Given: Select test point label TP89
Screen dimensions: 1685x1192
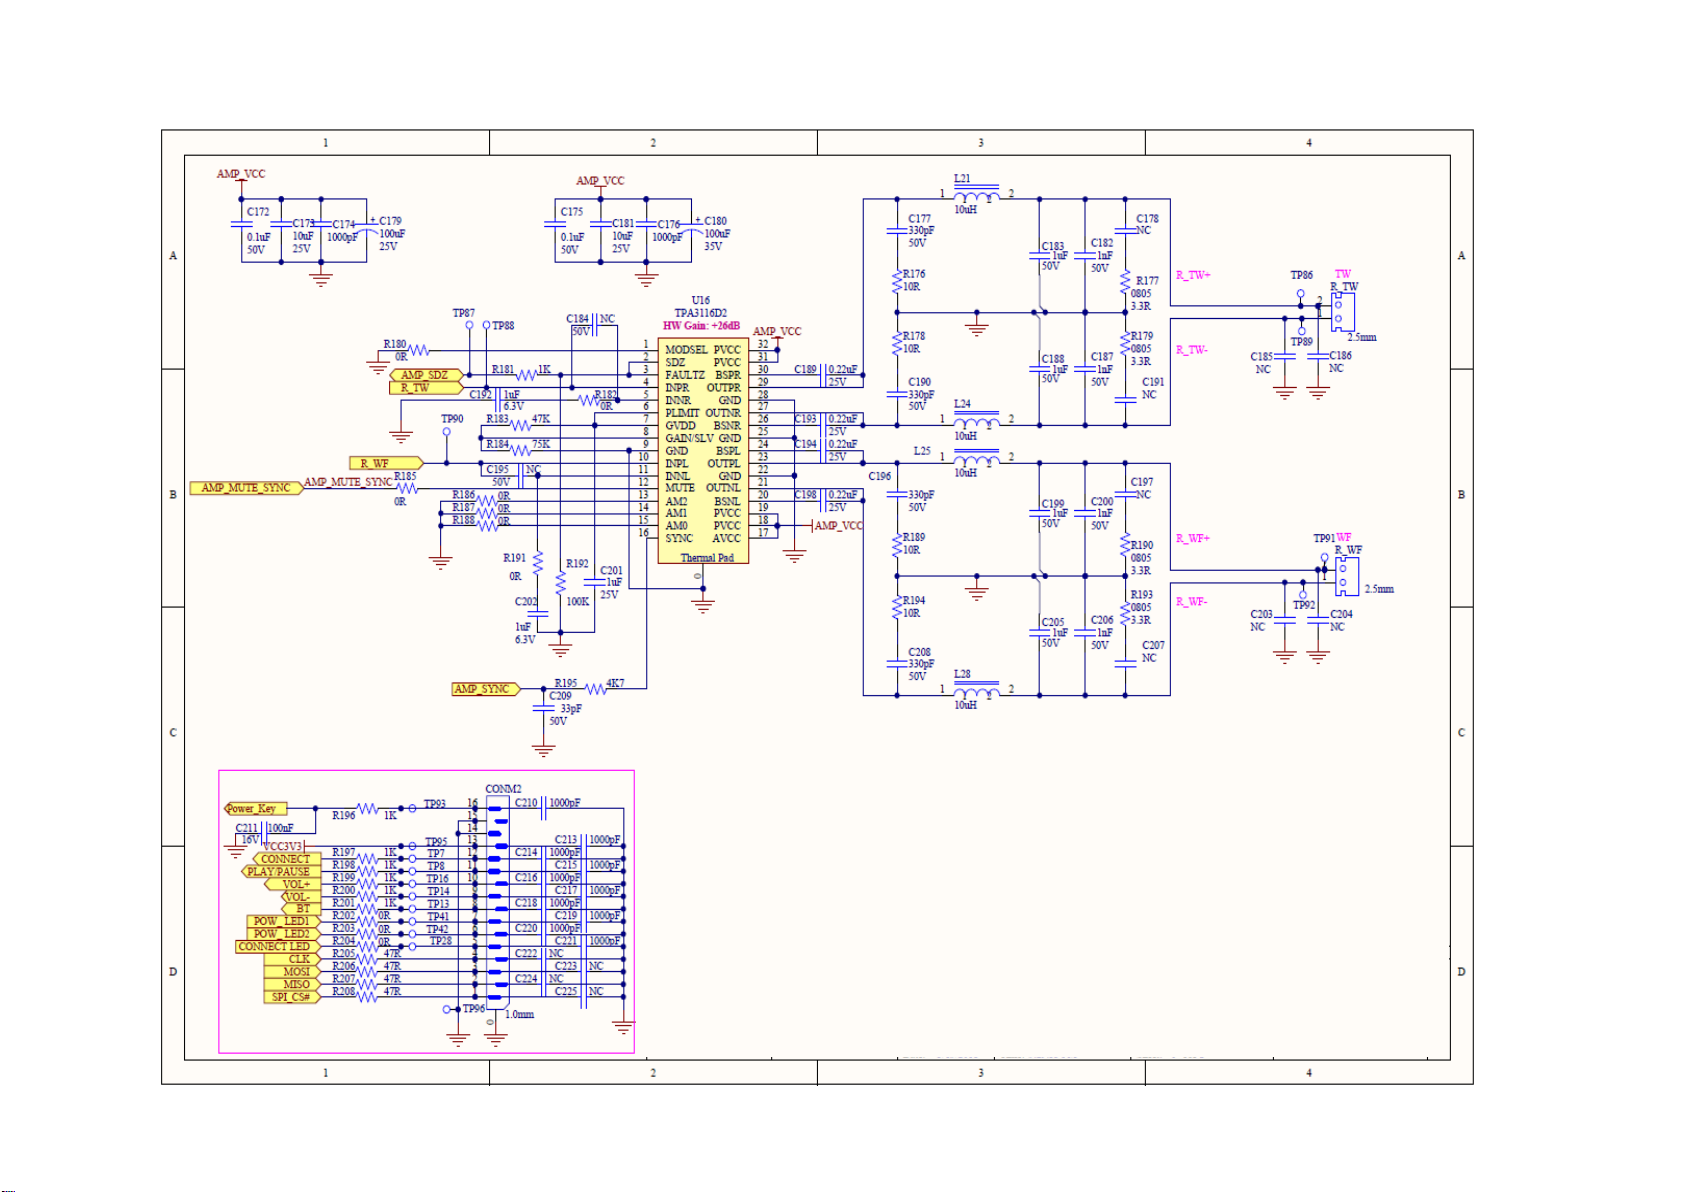Looking at the screenshot, I should (1301, 342).
